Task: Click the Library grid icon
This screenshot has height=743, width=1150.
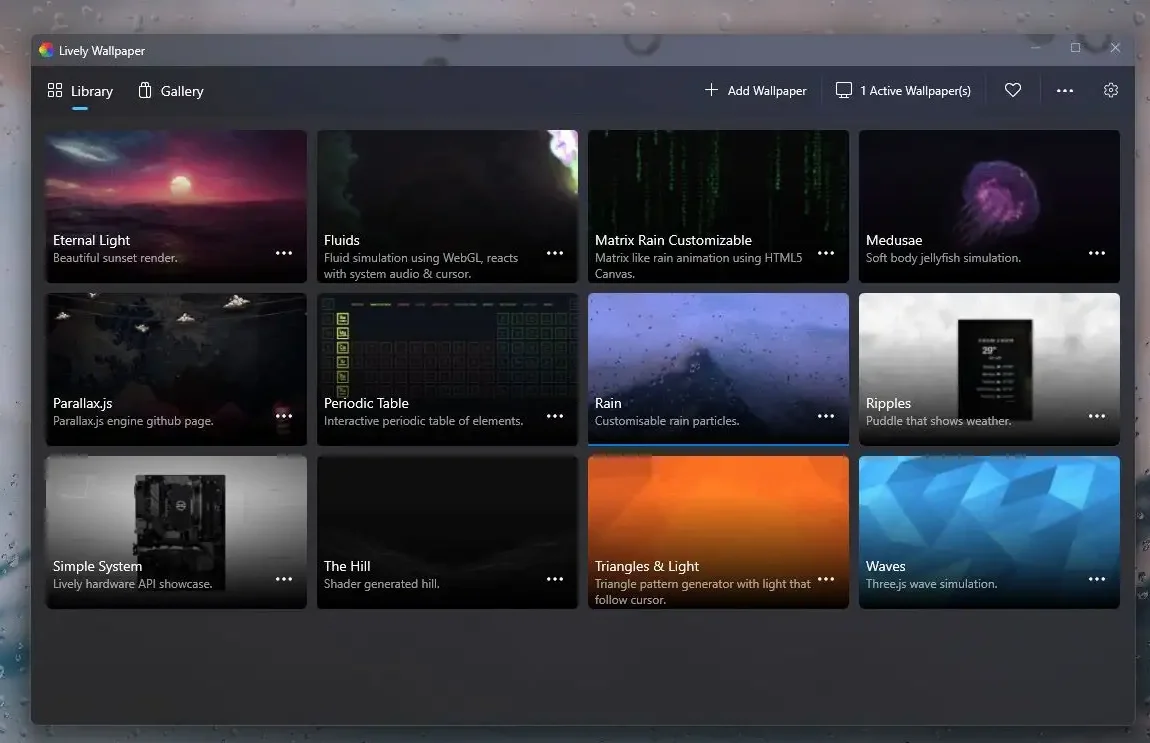Action: 55,90
